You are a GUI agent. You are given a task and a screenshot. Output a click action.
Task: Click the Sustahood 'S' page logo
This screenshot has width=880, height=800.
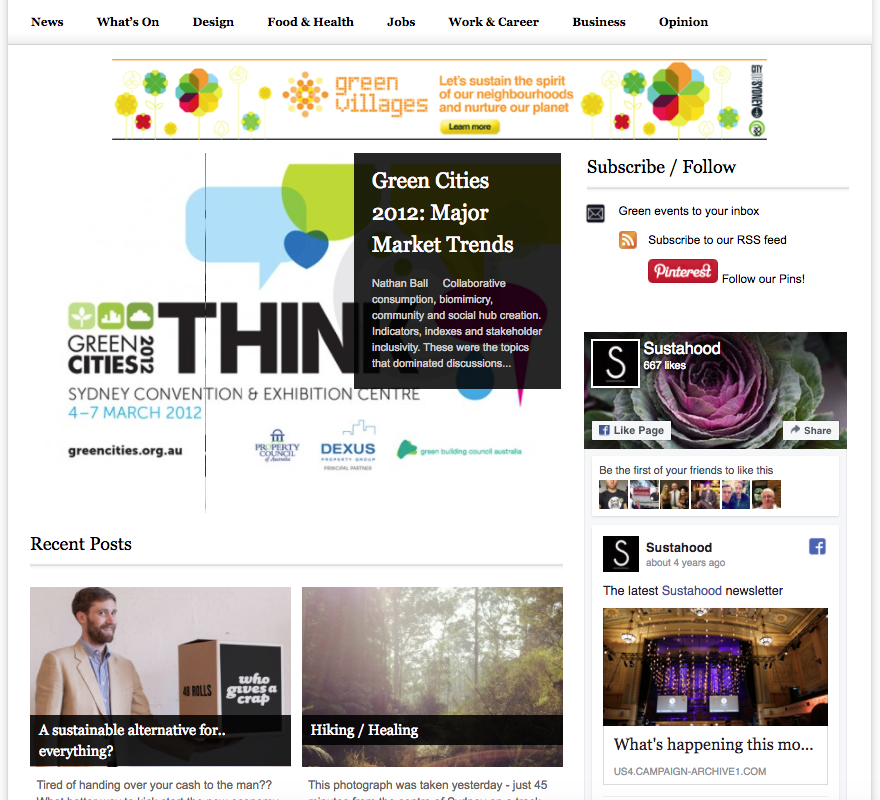615,363
